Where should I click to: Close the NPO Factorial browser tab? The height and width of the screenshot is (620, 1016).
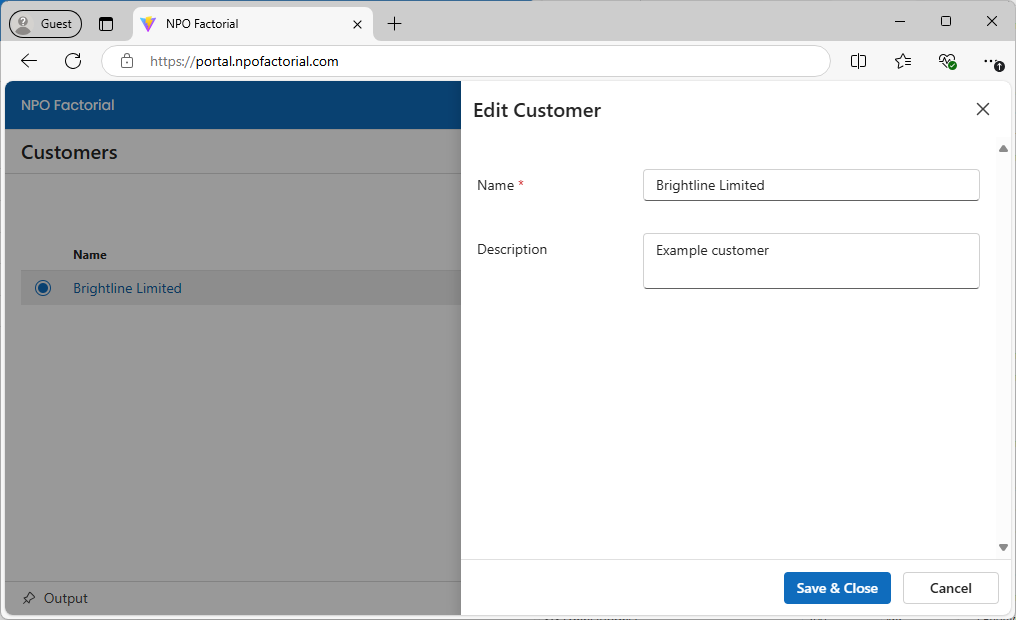[357, 24]
